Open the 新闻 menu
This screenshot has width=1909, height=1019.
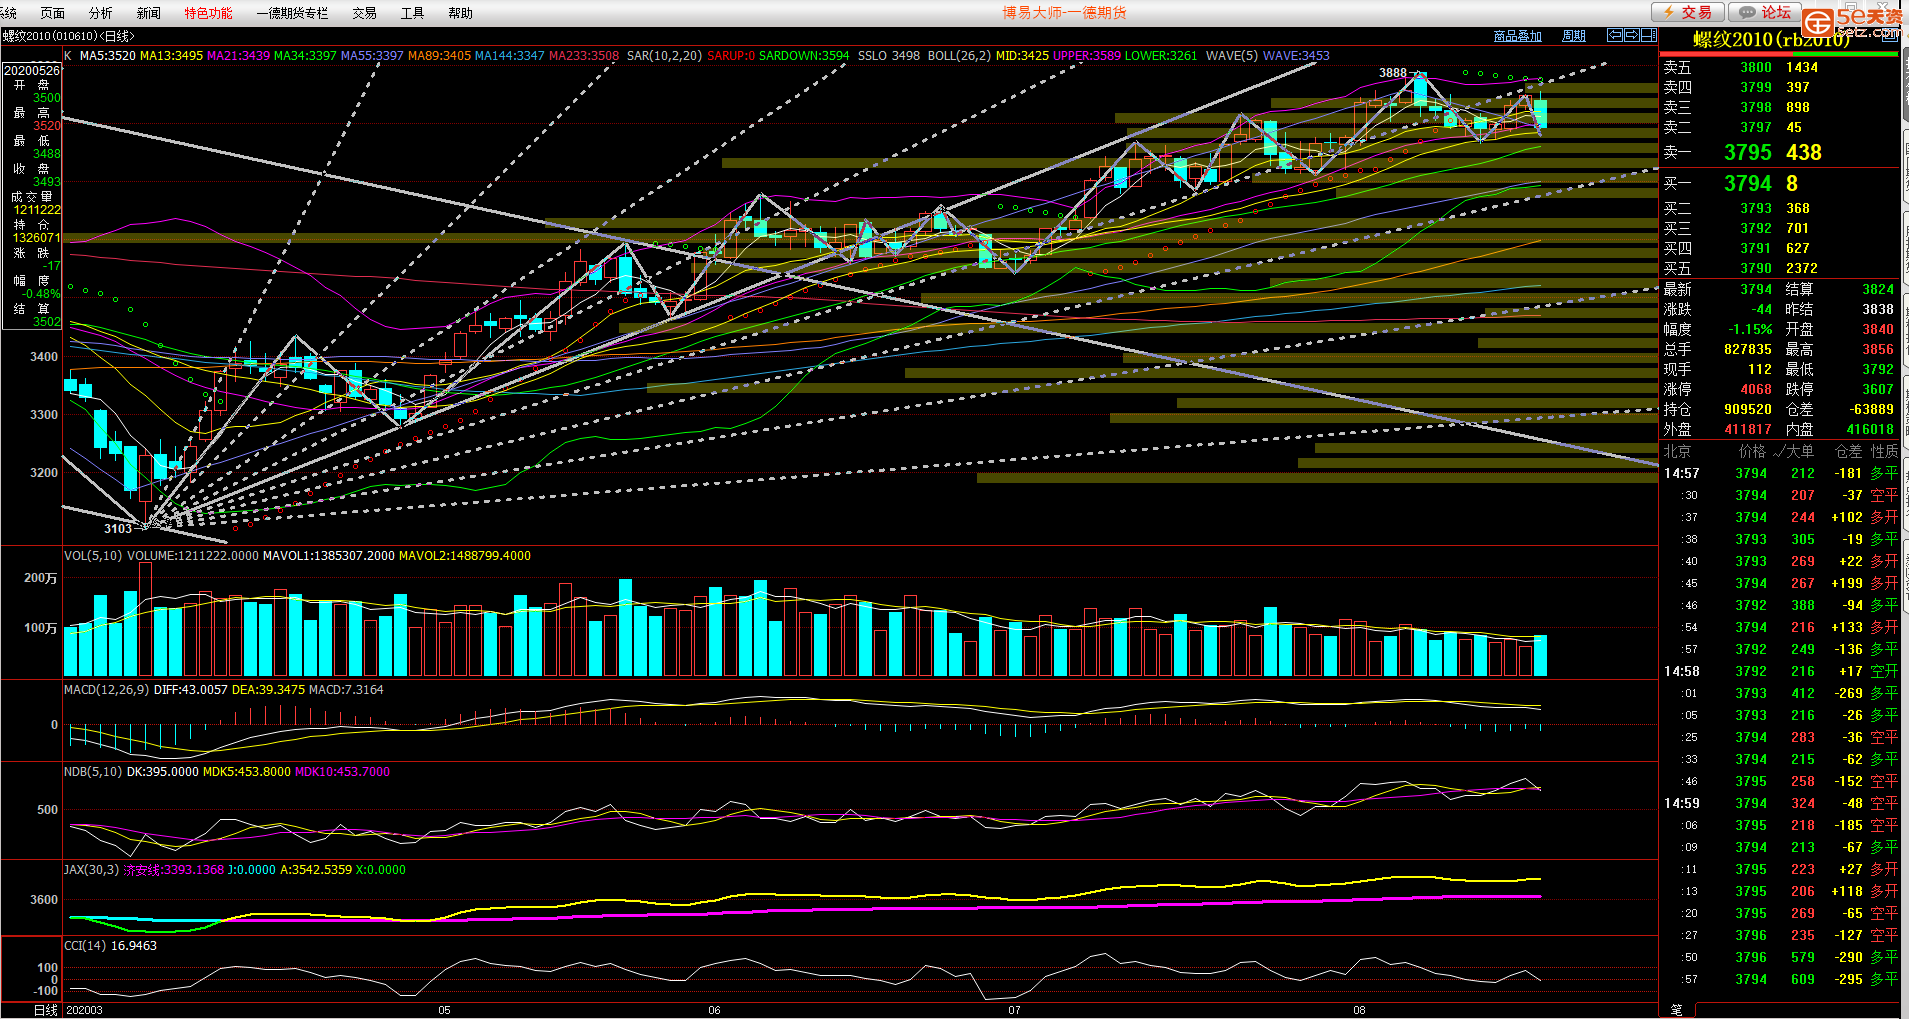(148, 13)
